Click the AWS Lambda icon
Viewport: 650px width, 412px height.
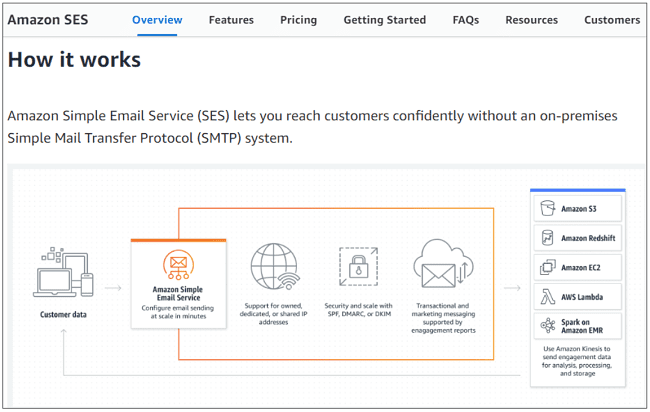[547, 297]
